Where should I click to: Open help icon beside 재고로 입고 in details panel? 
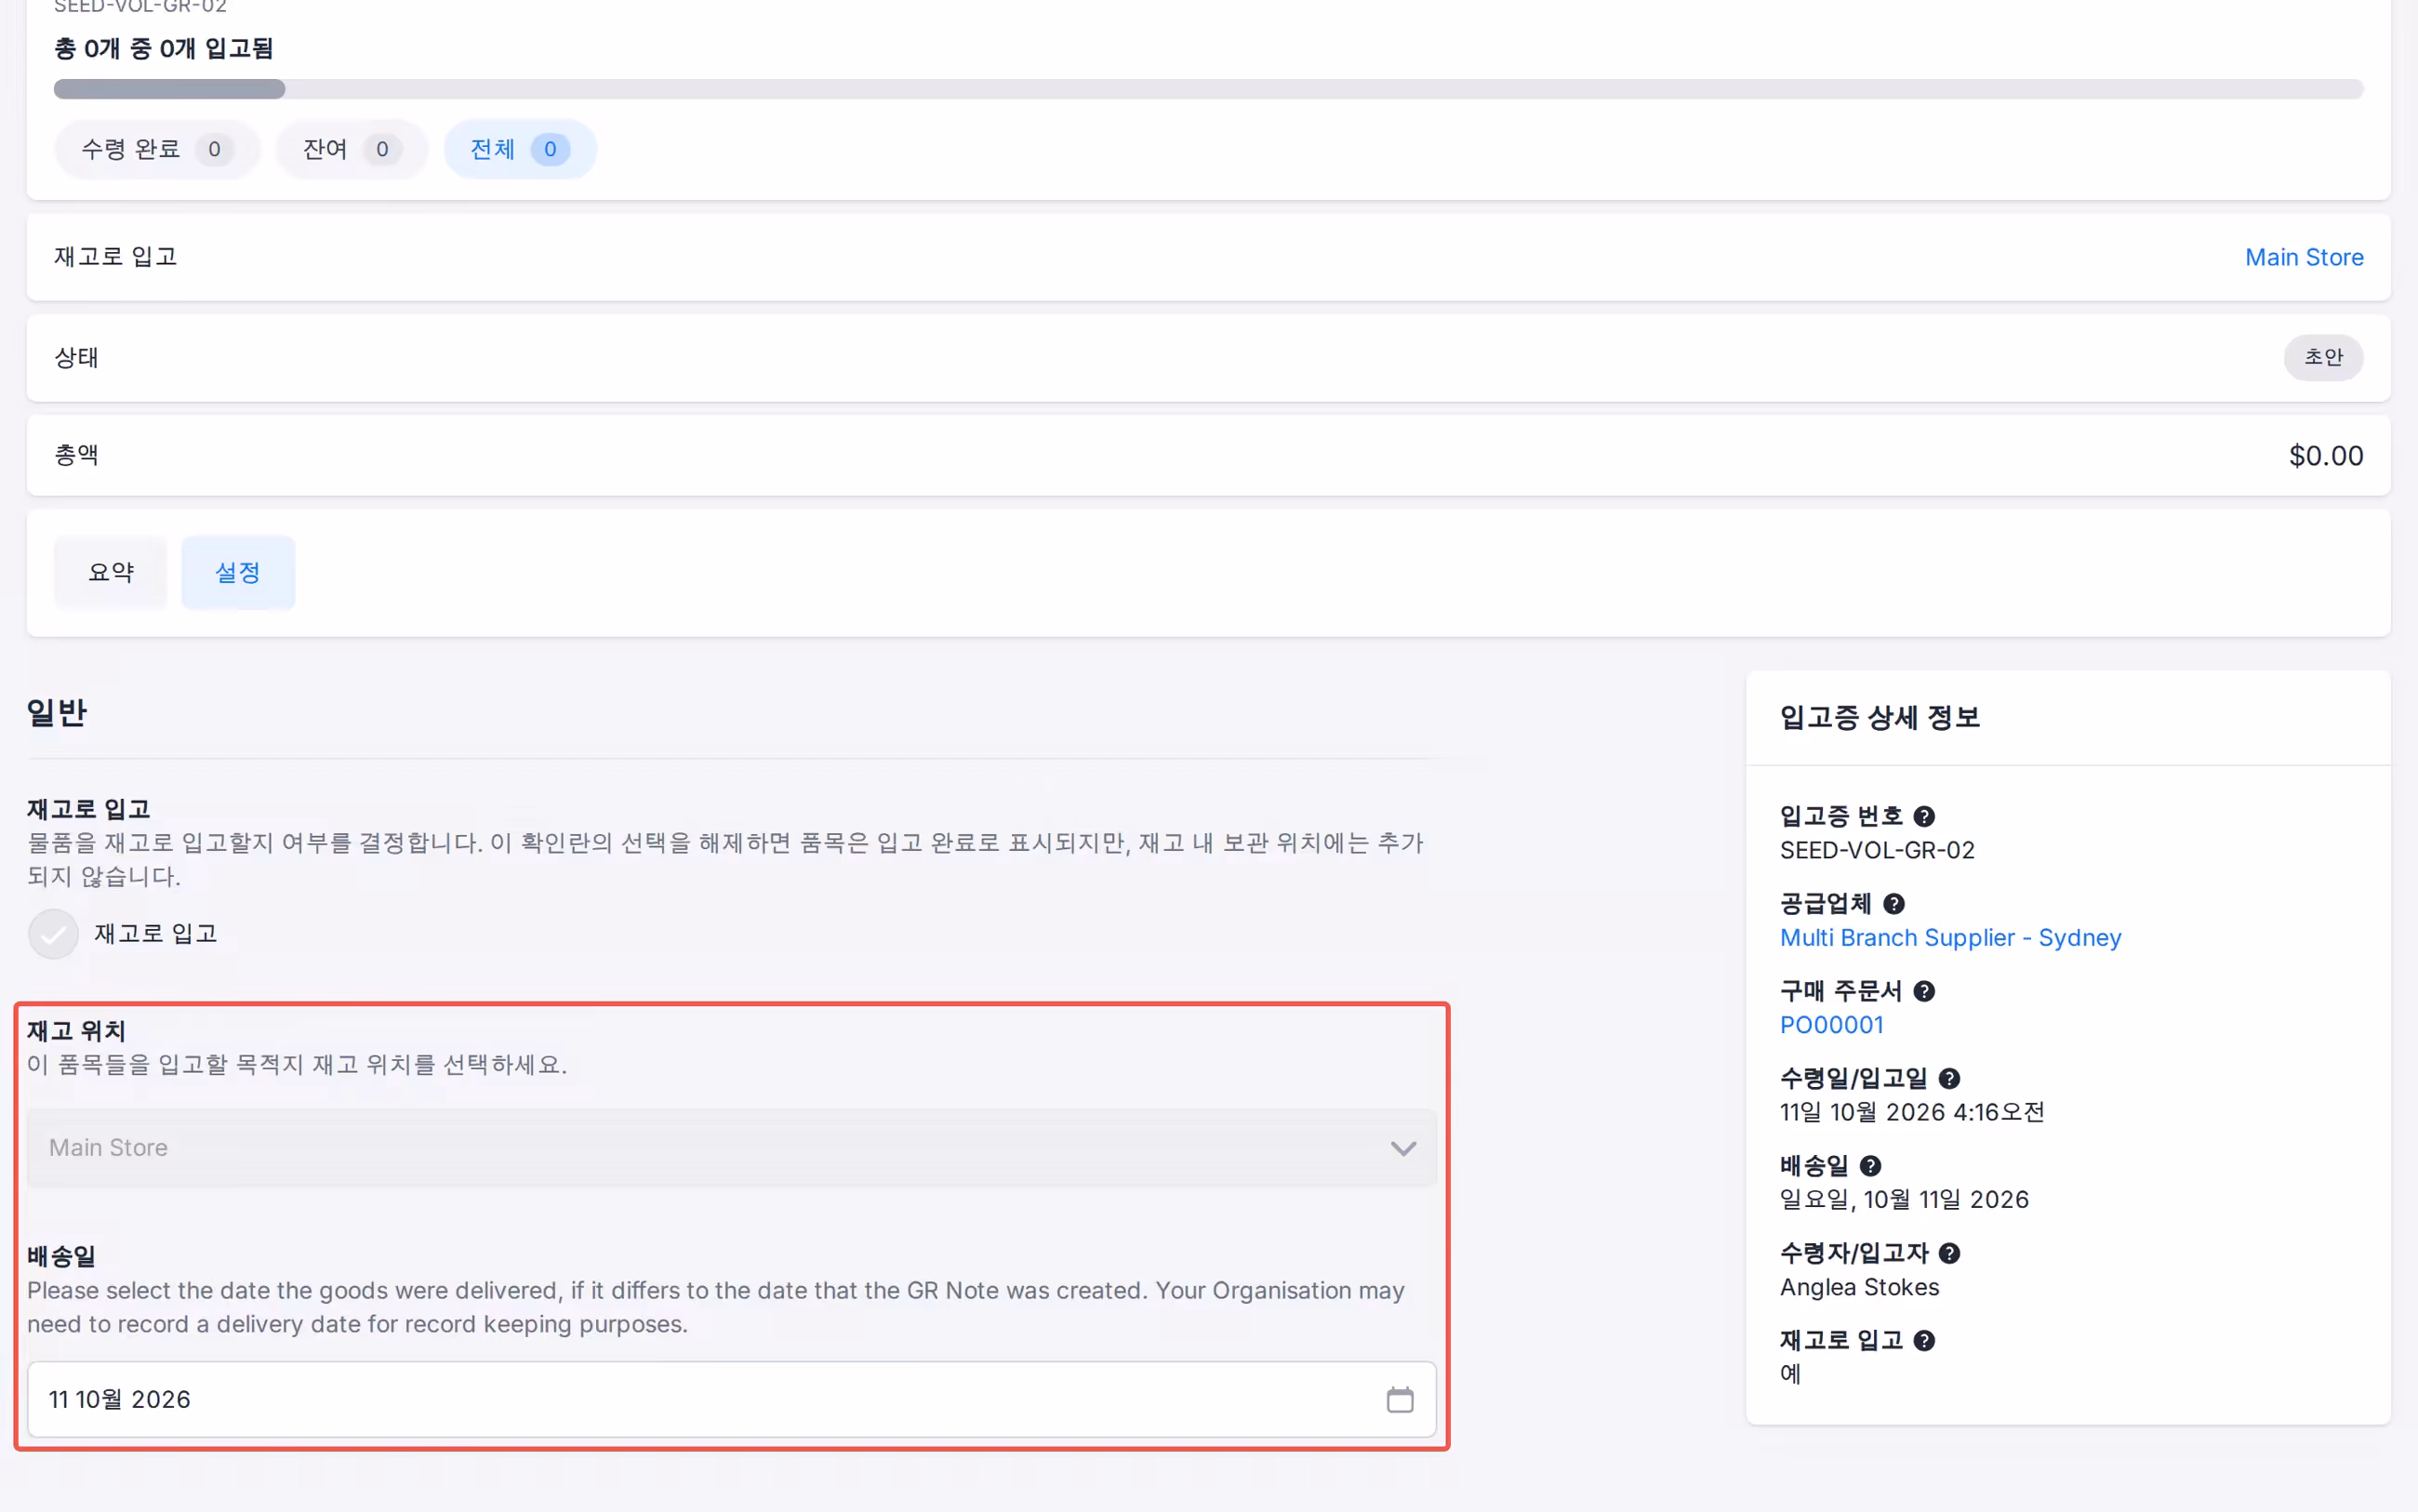[1923, 1341]
